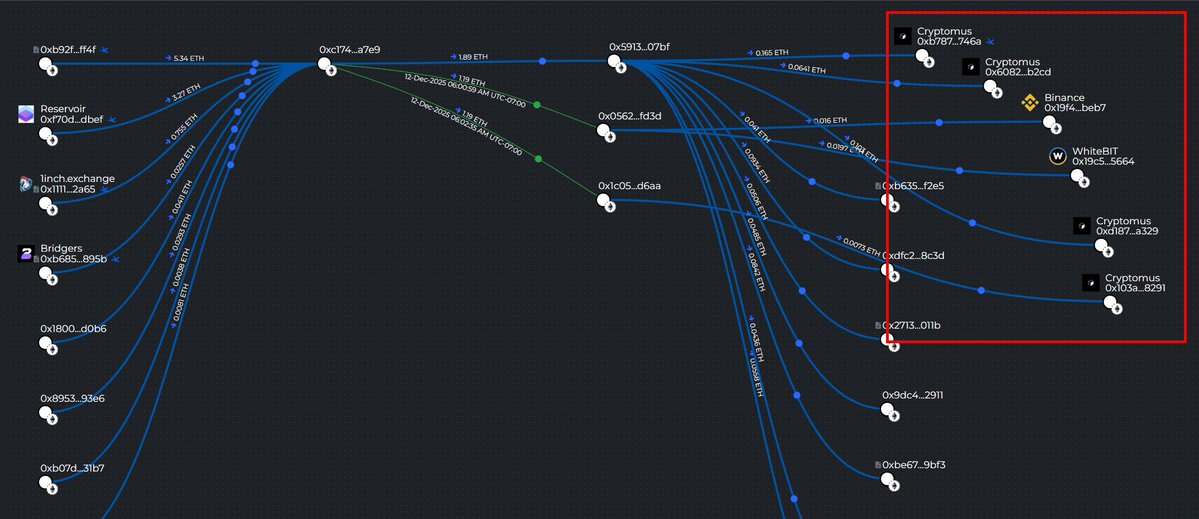Viewport: 1199px width, 519px height.
Task: Click the Reservoir name label
Action: pyautogui.click(x=61, y=109)
